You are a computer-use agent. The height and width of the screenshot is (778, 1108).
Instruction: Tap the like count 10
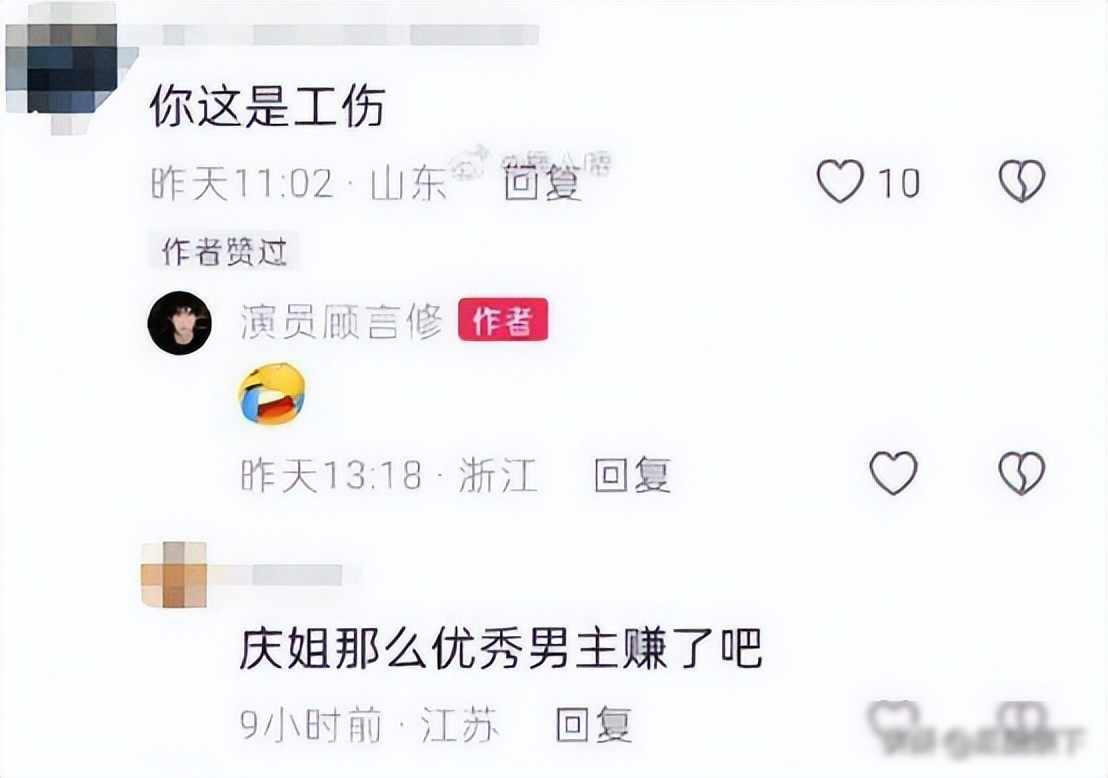tap(898, 183)
